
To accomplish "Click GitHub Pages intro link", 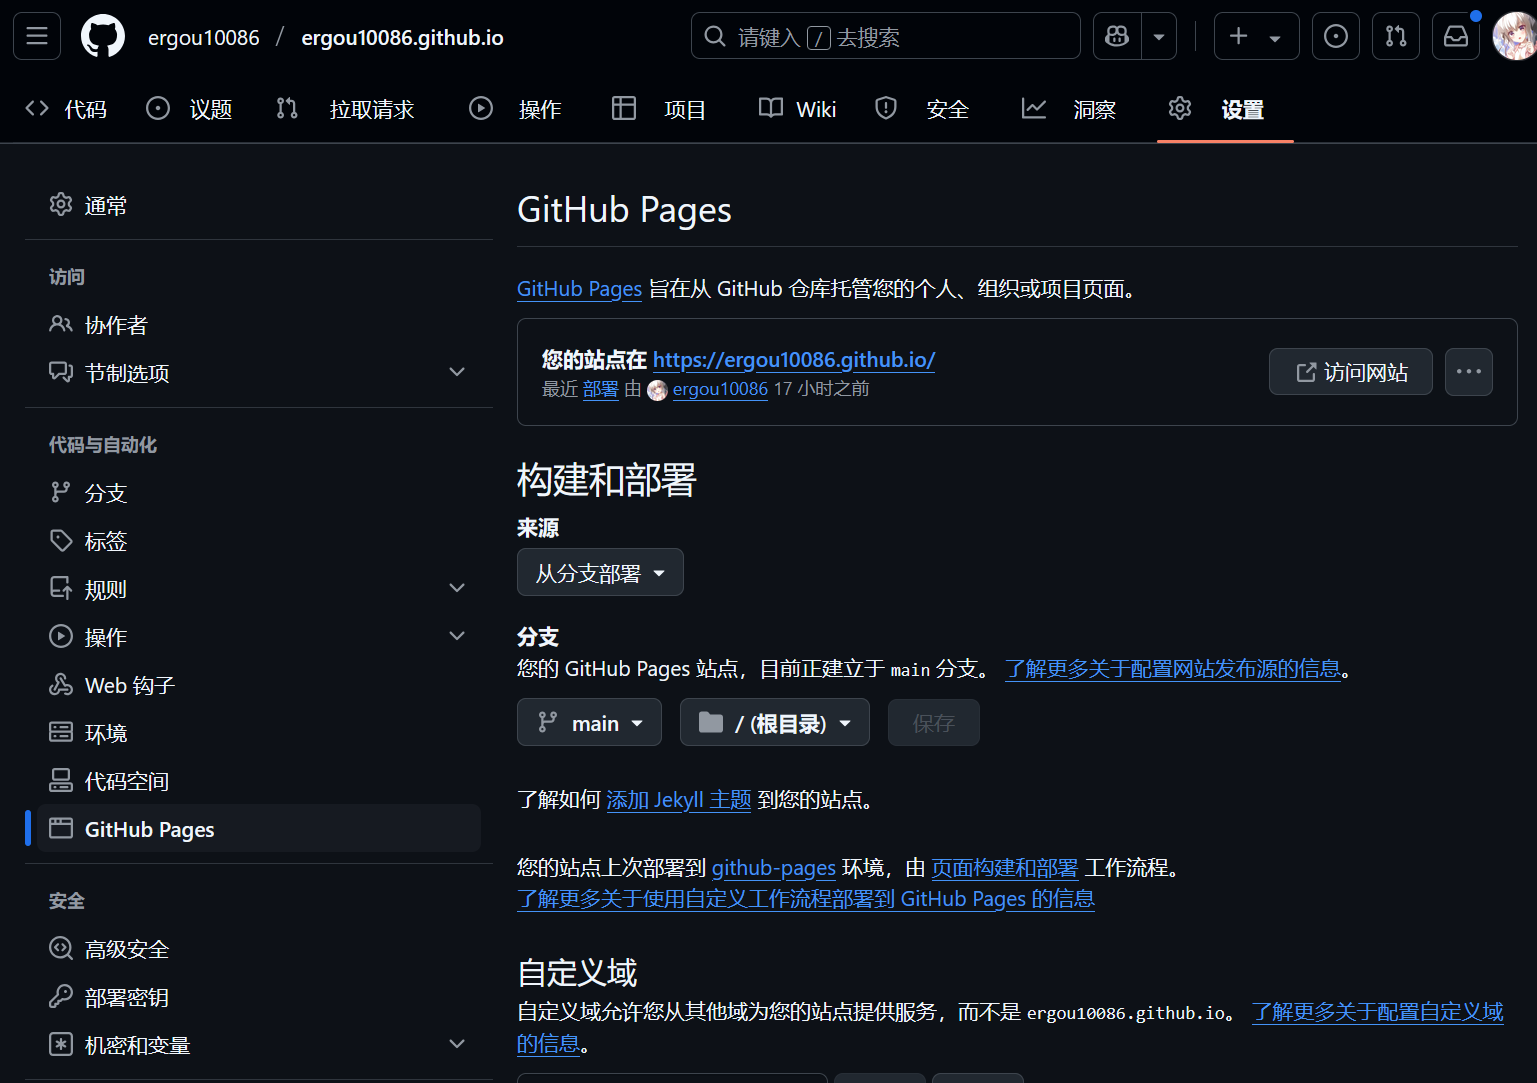I will tap(579, 289).
